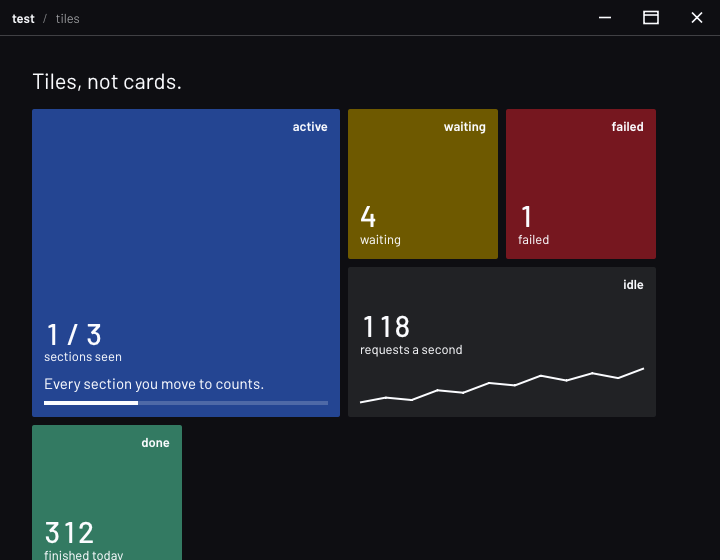Close the window with the X icon
Screen dimensions: 720x560
(697, 18)
